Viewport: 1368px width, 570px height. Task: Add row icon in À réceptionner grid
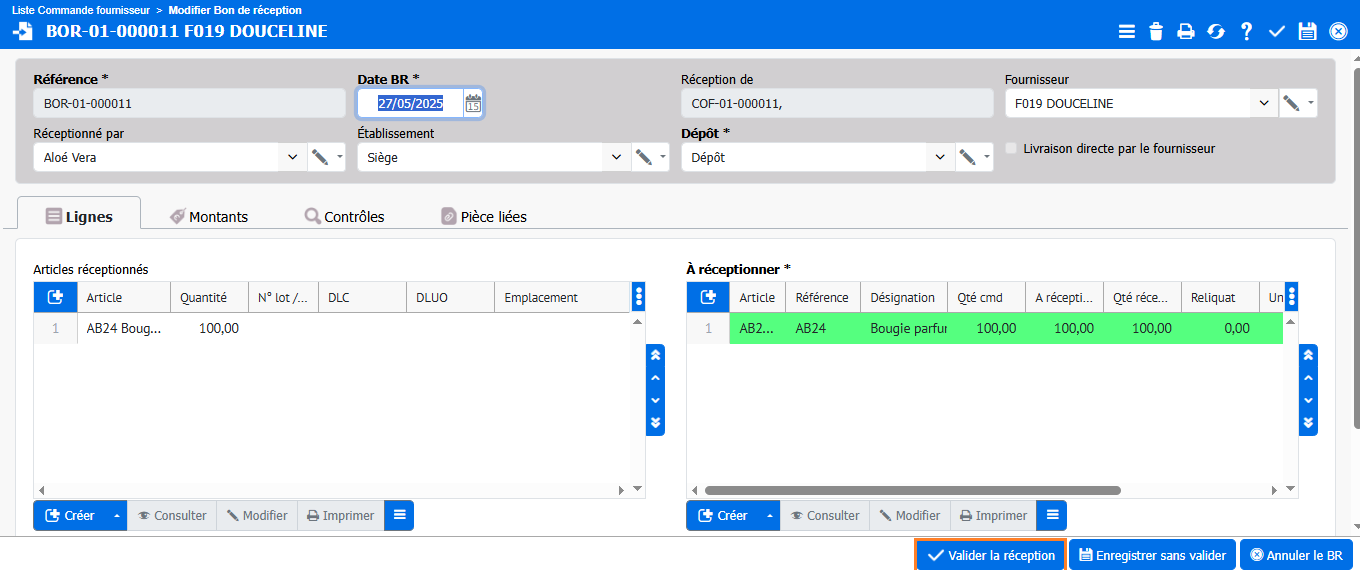click(708, 297)
